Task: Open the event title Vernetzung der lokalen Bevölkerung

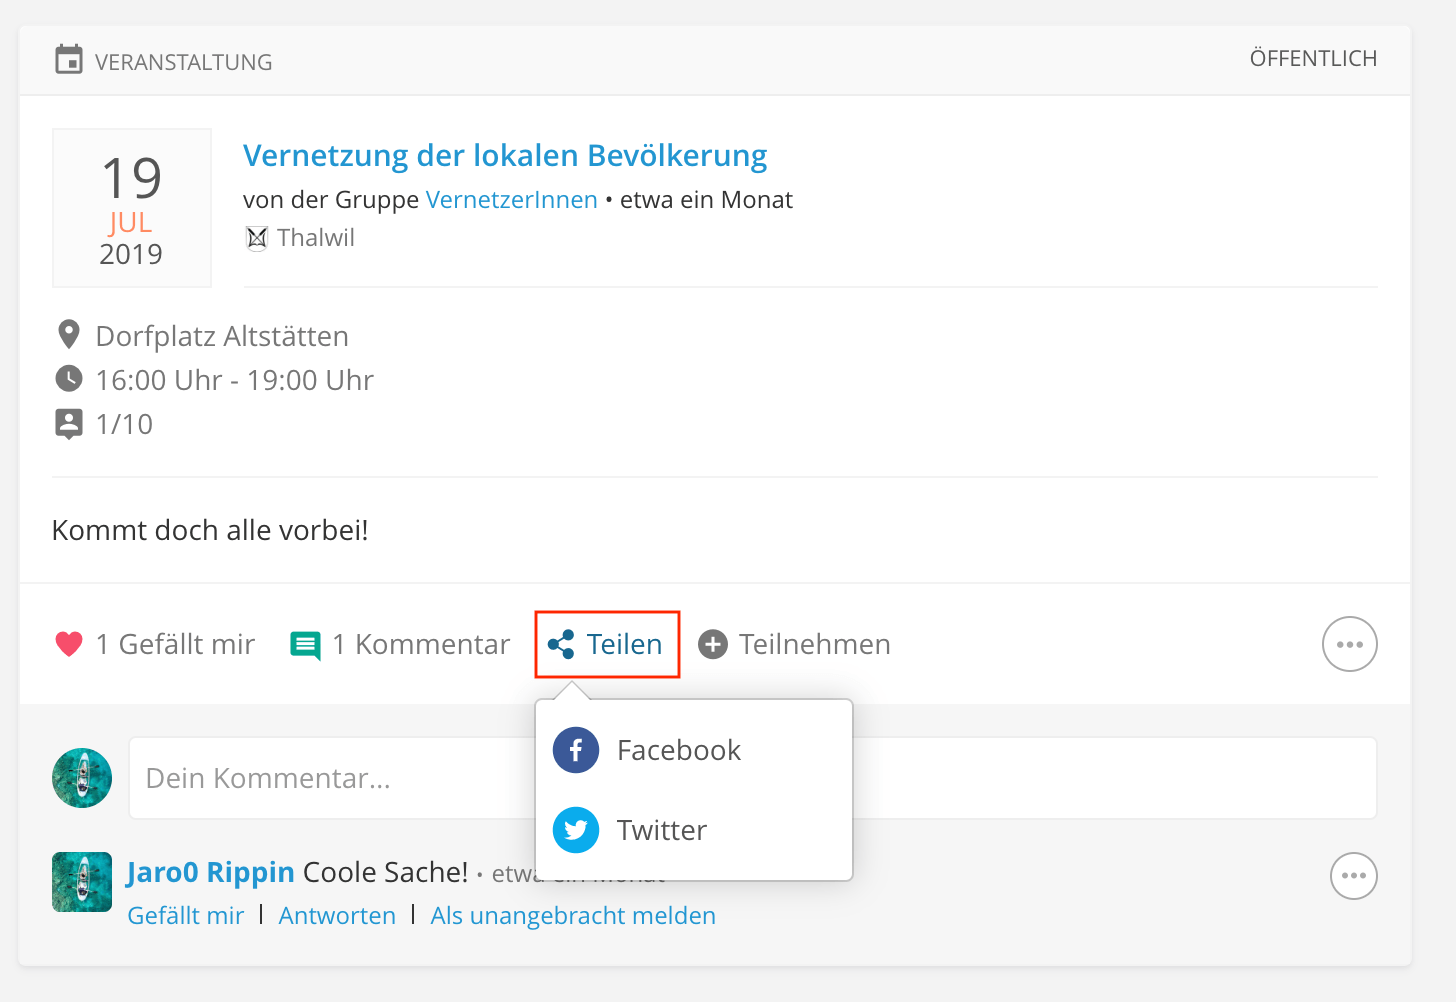Action: 505,155
